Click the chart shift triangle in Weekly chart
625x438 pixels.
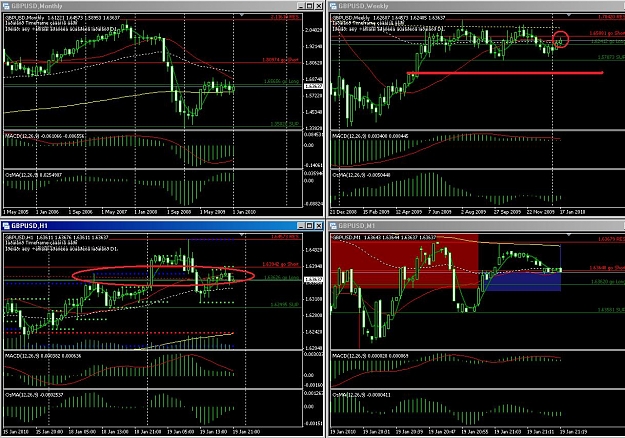[x=569, y=15]
